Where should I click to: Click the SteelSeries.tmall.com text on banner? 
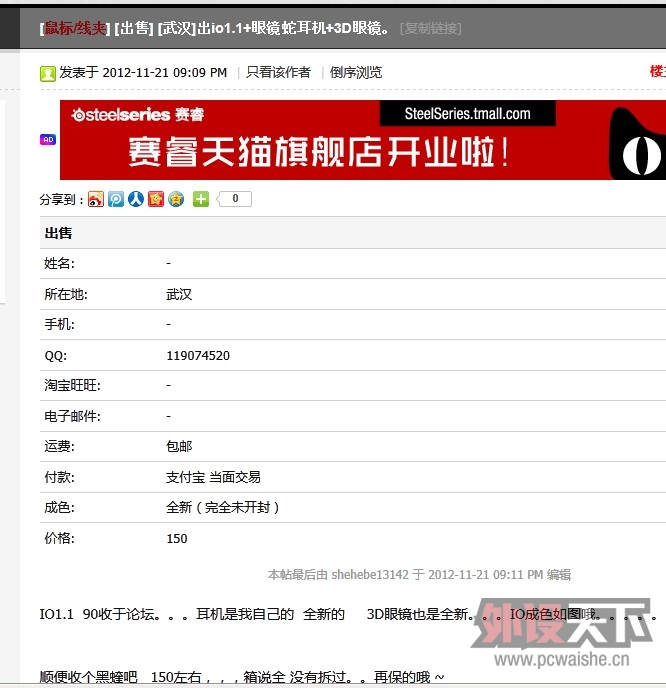tap(467, 114)
